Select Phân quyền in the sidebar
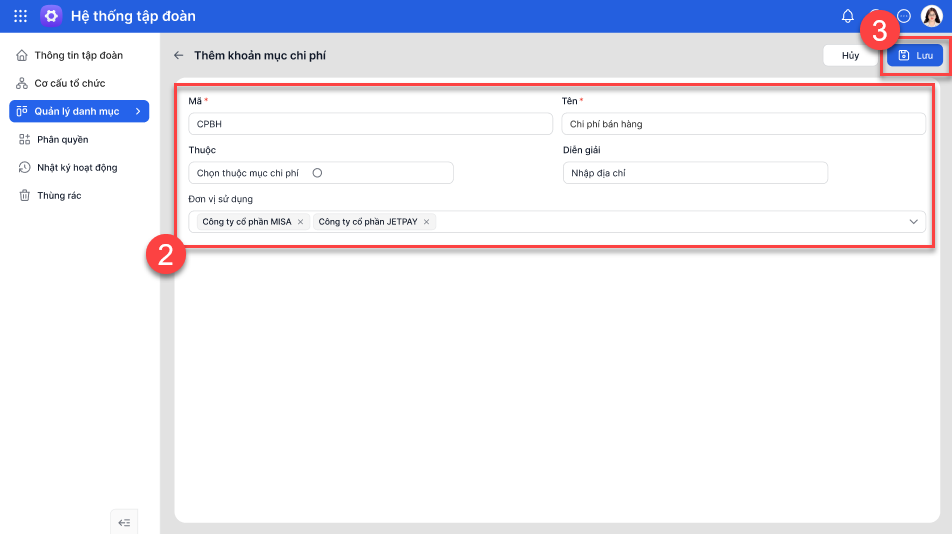This screenshot has height=534, width=952. click(x=62, y=139)
